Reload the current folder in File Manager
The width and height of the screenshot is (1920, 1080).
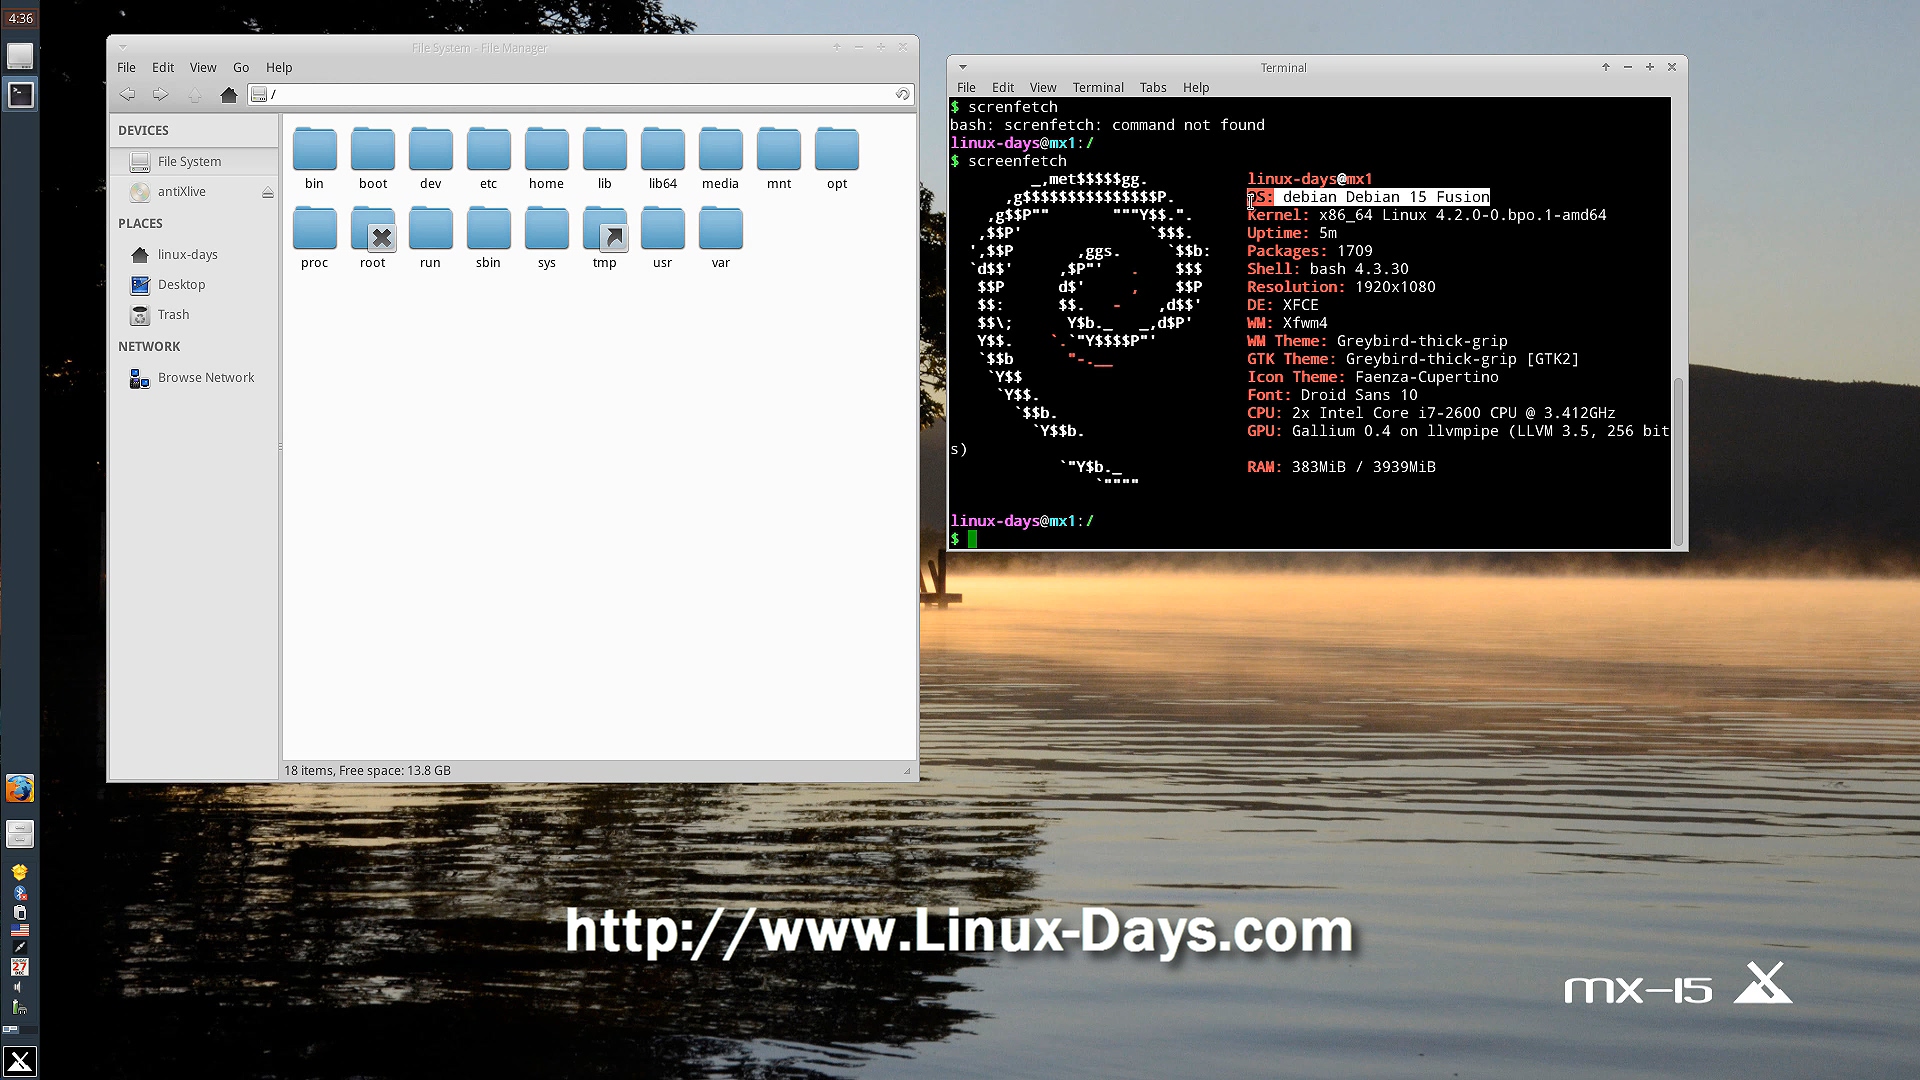[x=902, y=94]
